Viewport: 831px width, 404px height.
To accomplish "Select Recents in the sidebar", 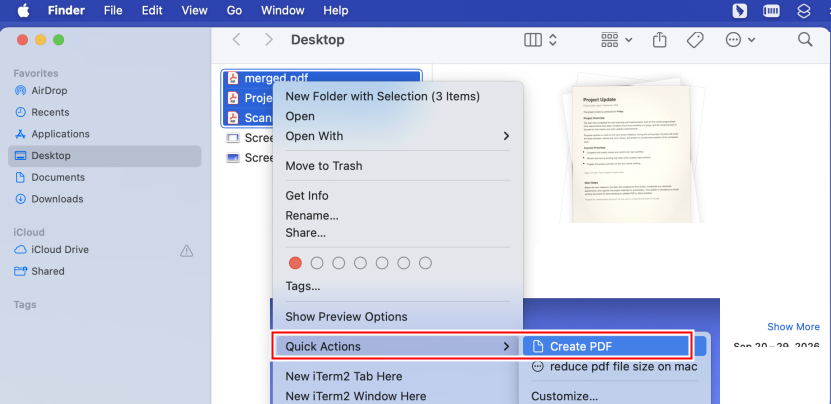I will click(x=104, y=112).
